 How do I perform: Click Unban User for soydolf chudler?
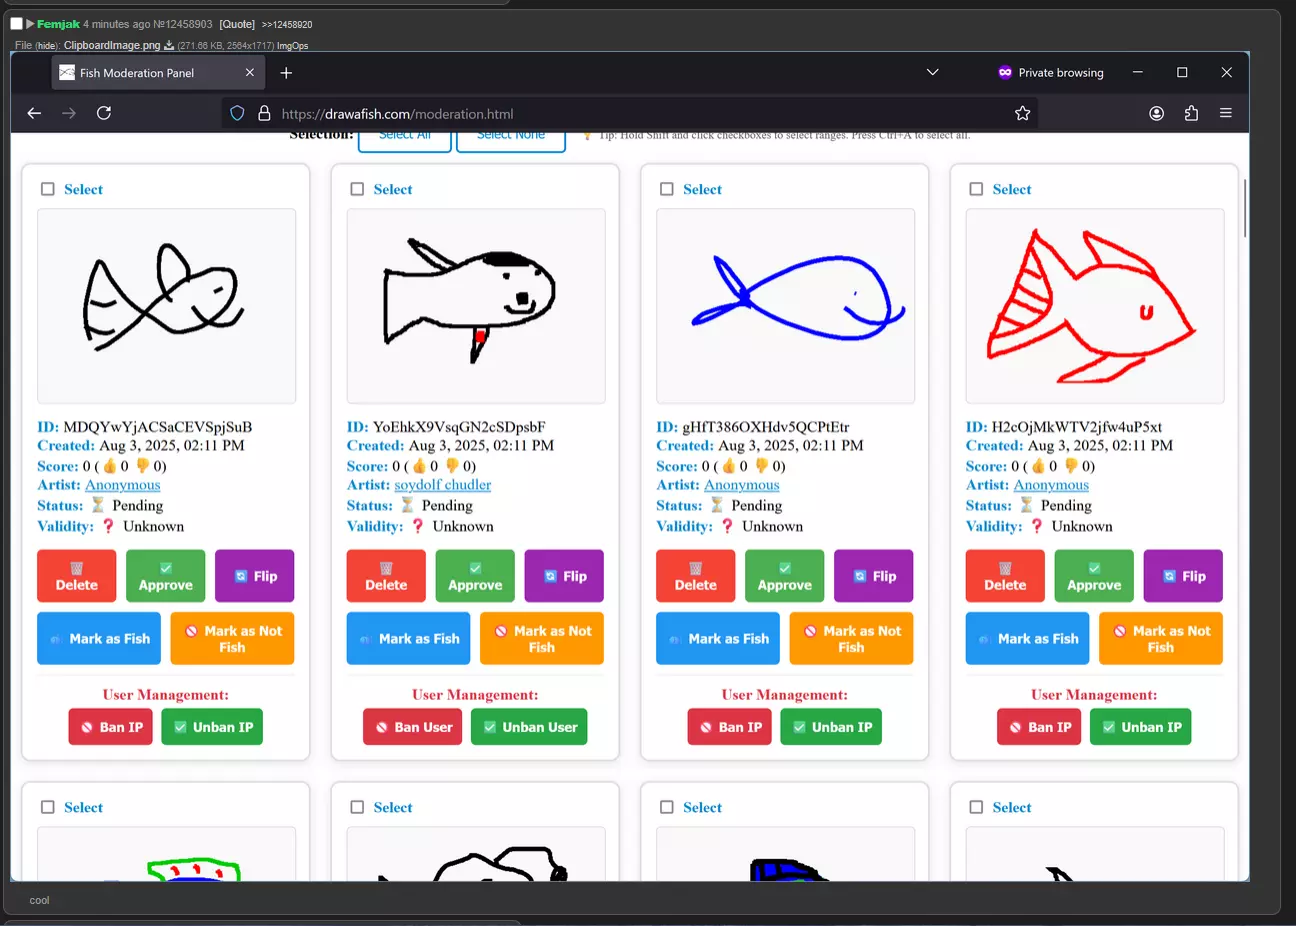pyautogui.click(x=529, y=727)
